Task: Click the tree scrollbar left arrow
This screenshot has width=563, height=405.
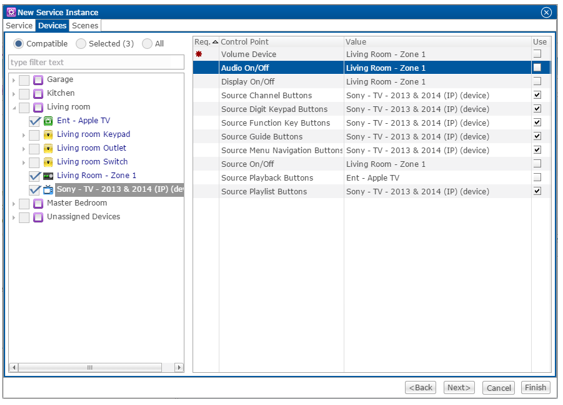Action: coord(14,367)
